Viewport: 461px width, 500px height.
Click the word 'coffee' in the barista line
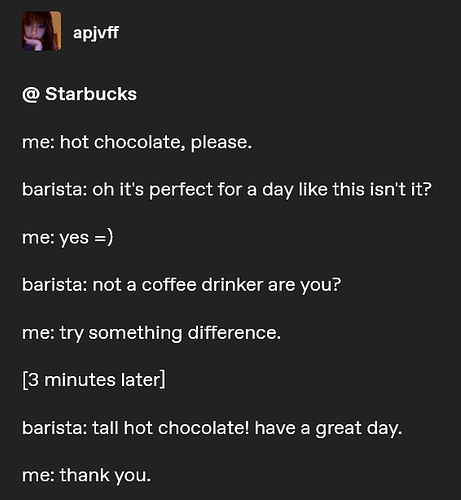[x=169, y=285]
